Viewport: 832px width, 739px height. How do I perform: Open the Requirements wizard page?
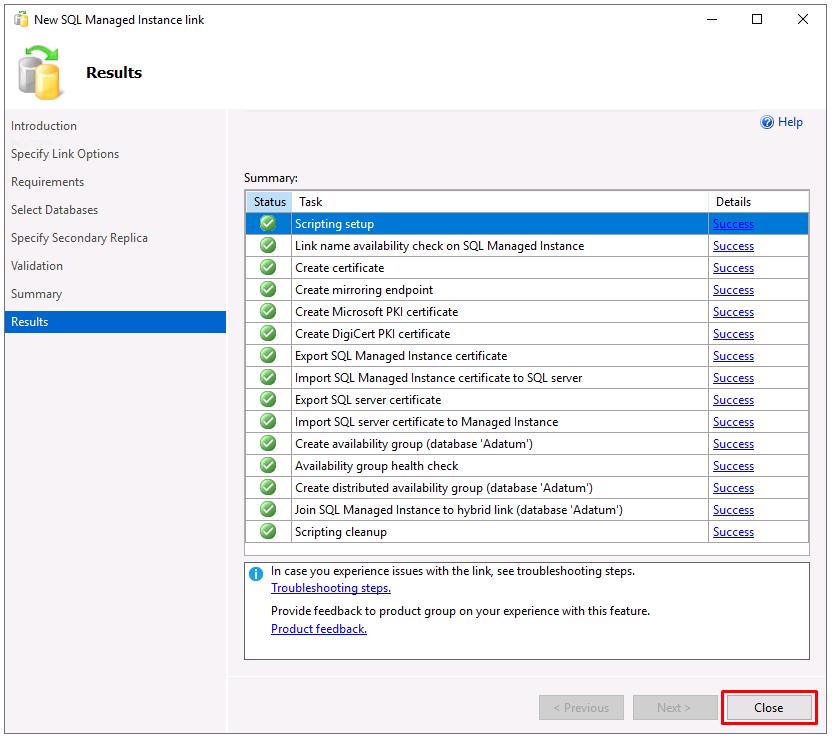[x=48, y=182]
